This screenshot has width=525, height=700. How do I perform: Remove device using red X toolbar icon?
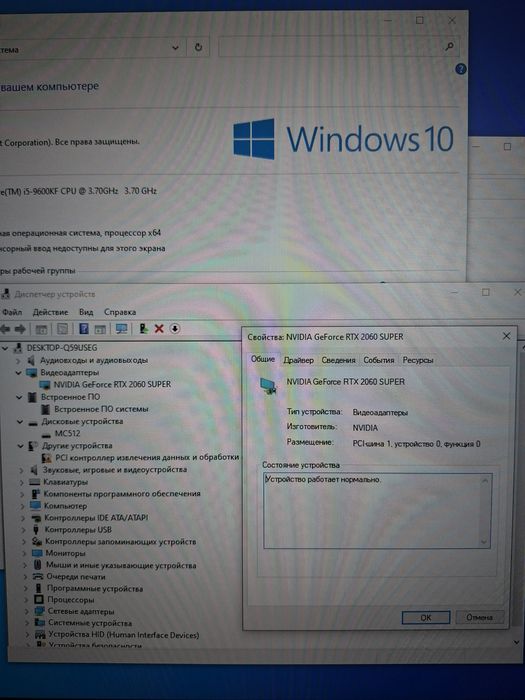coord(159,329)
